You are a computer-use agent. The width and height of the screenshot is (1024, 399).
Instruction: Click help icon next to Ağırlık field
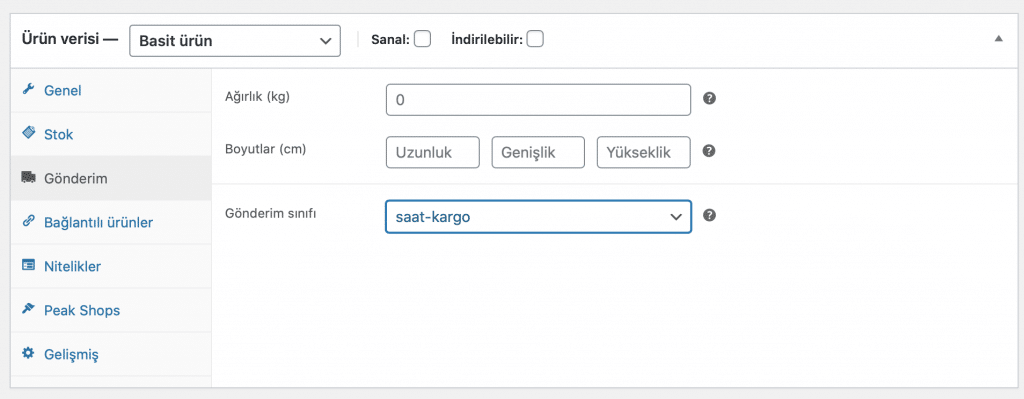709,99
